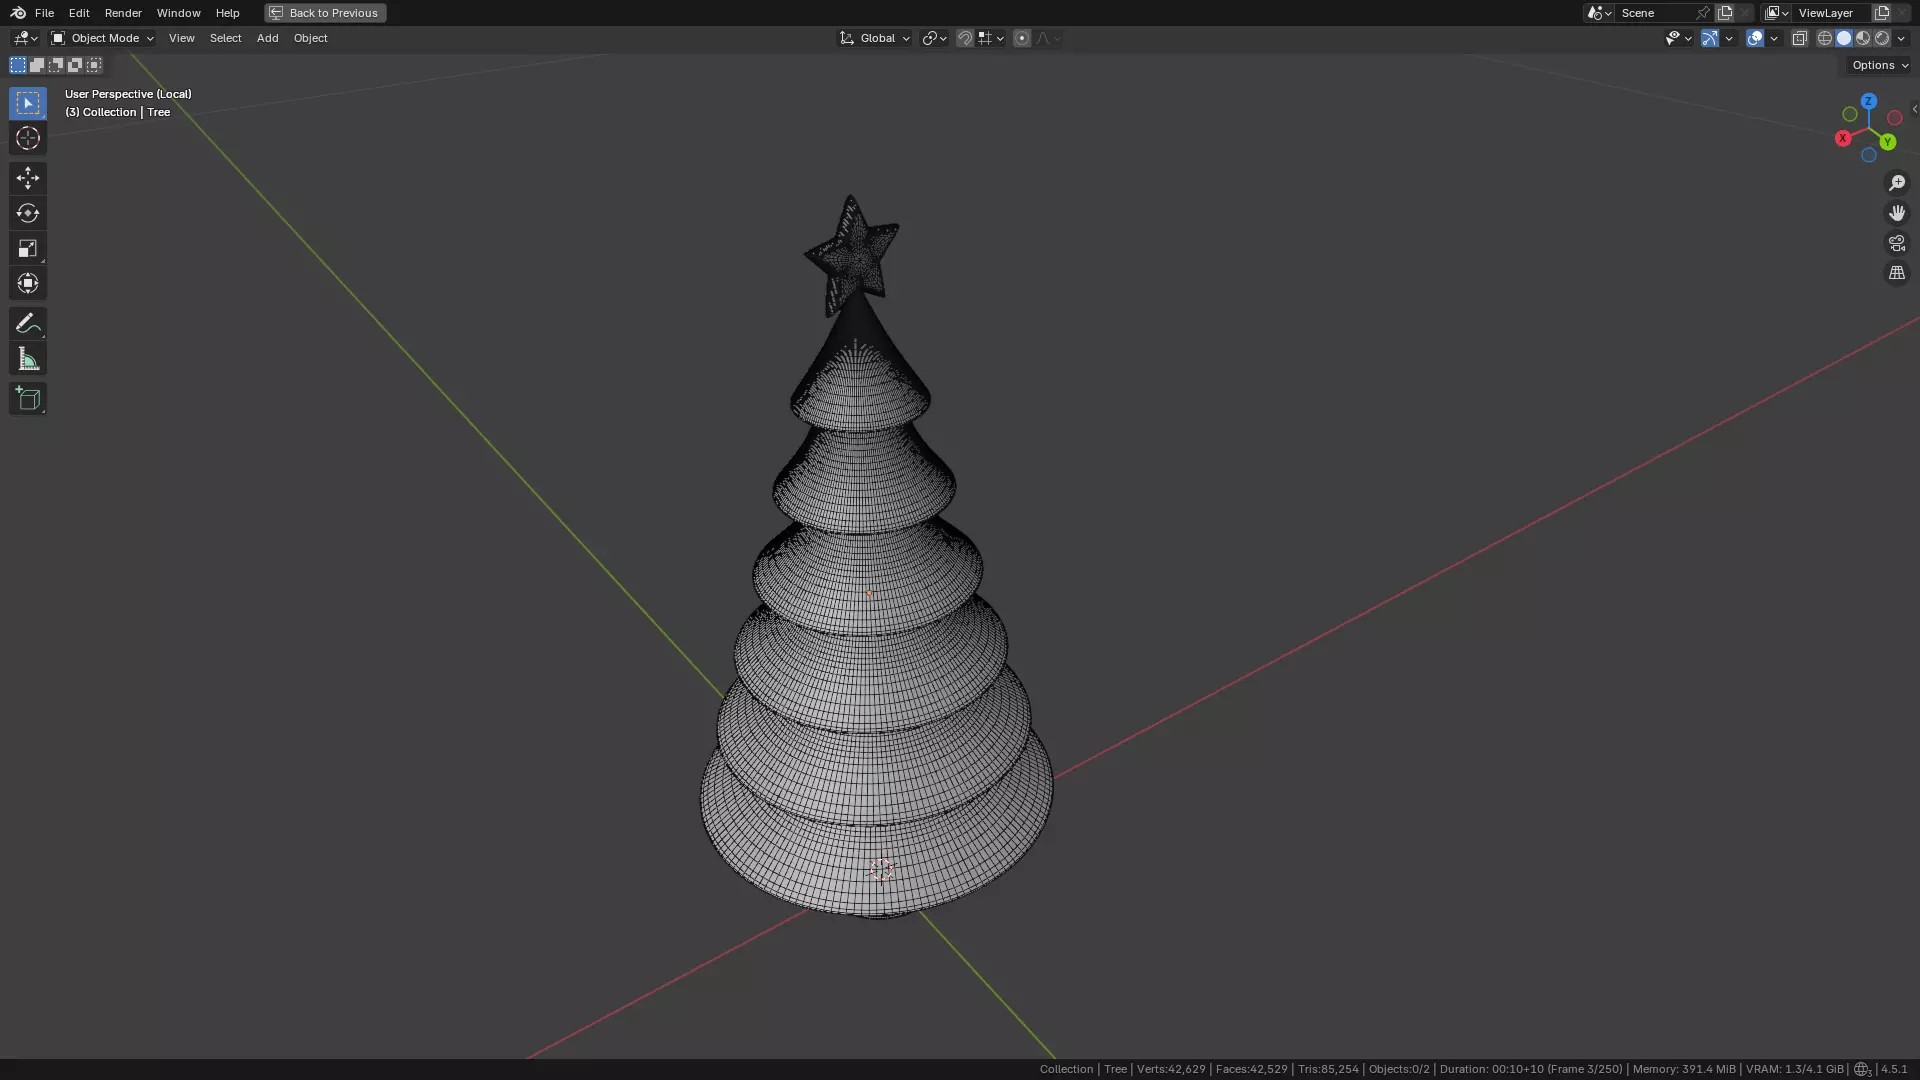The height and width of the screenshot is (1080, 1920).
Task: Open the Edit menu
Action: coord(79,13)
